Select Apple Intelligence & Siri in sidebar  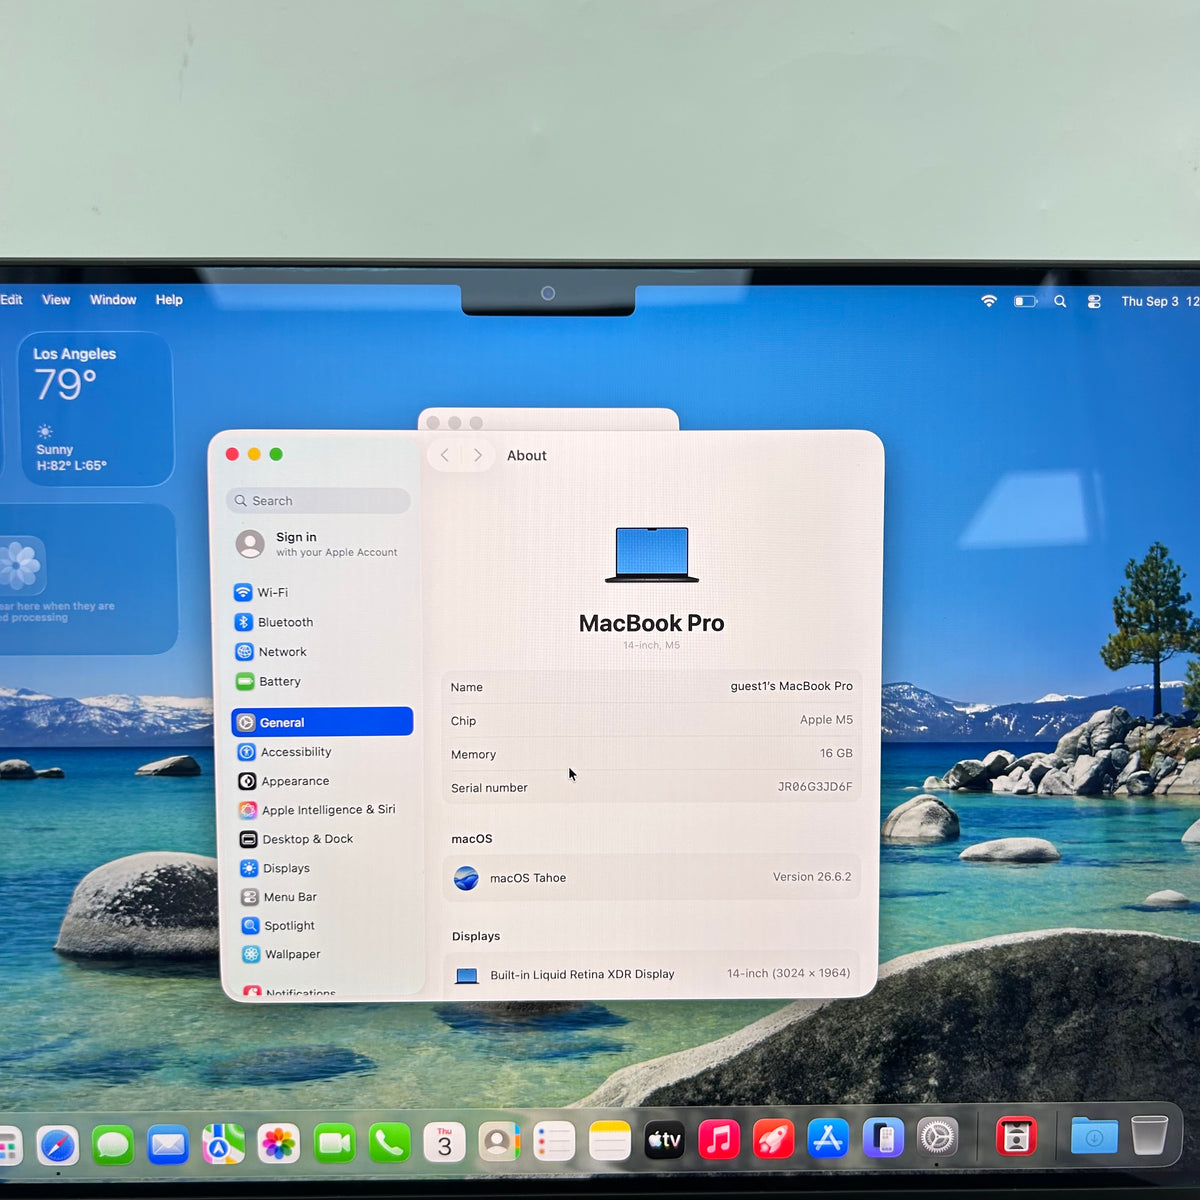(322, 810)
